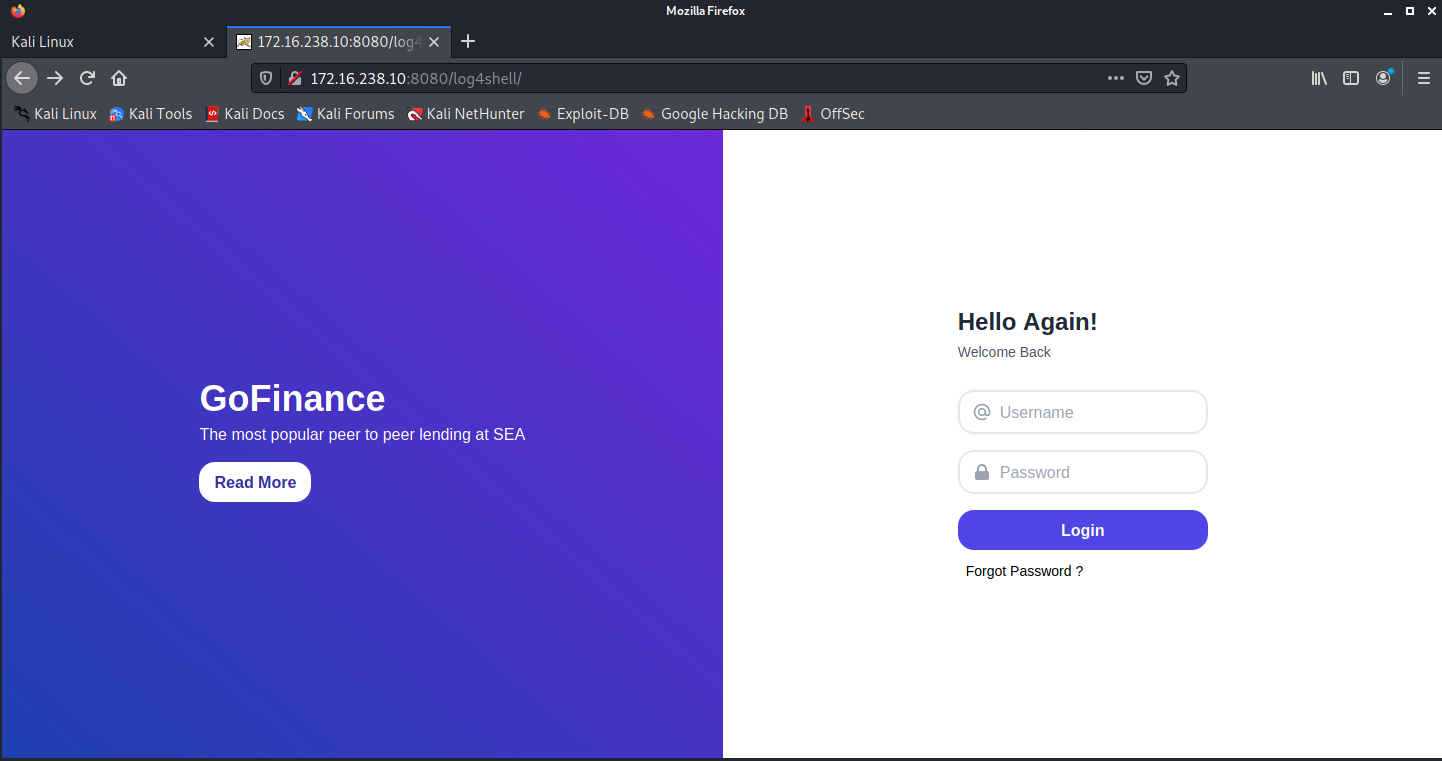
Task: Click the Read More button
Action: click(x=255, y=482)
